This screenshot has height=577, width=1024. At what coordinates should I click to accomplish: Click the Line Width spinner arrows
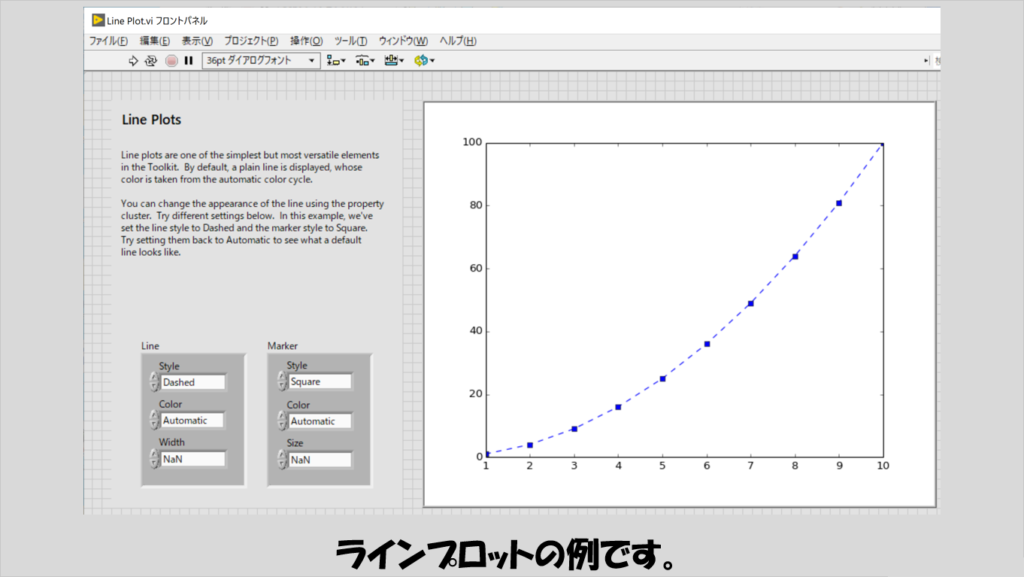pyautogui.click(x=154, y=459)
